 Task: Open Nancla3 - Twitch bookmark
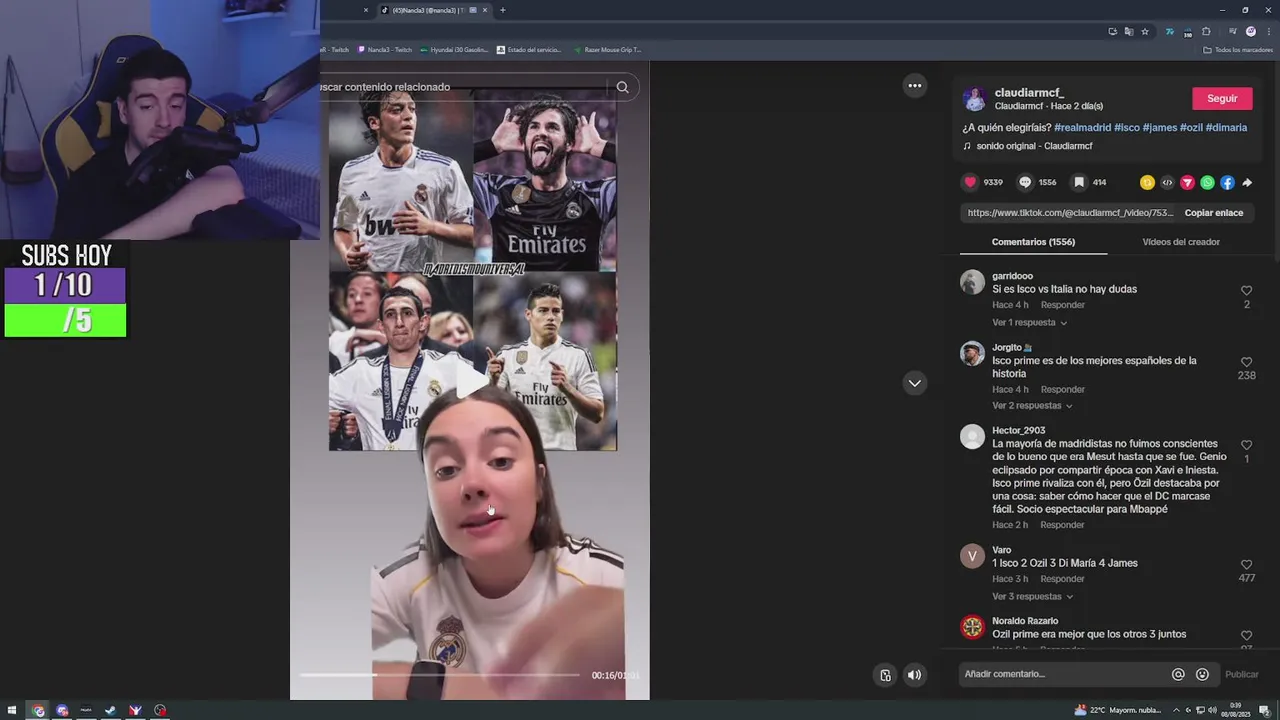click(385, 50)
